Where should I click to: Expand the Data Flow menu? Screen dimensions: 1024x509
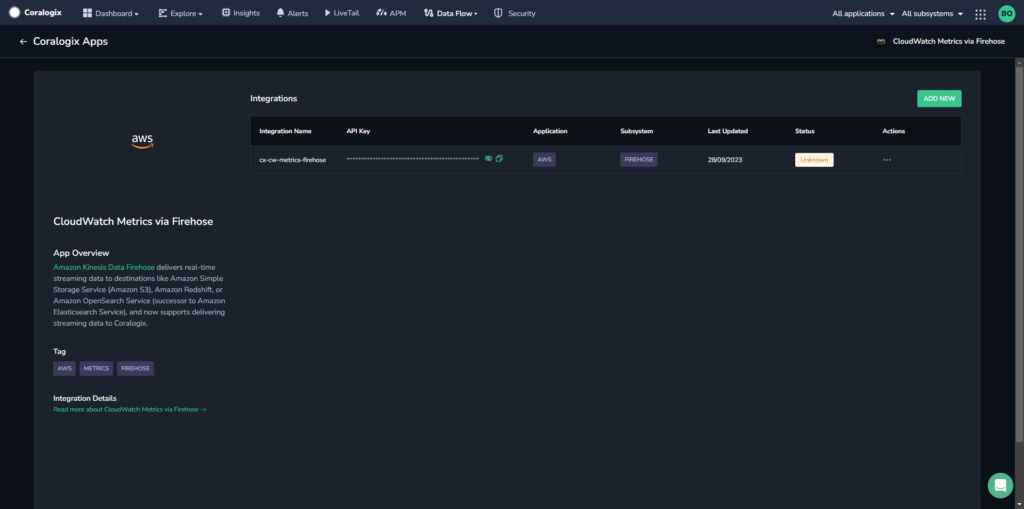coord(451,13)
